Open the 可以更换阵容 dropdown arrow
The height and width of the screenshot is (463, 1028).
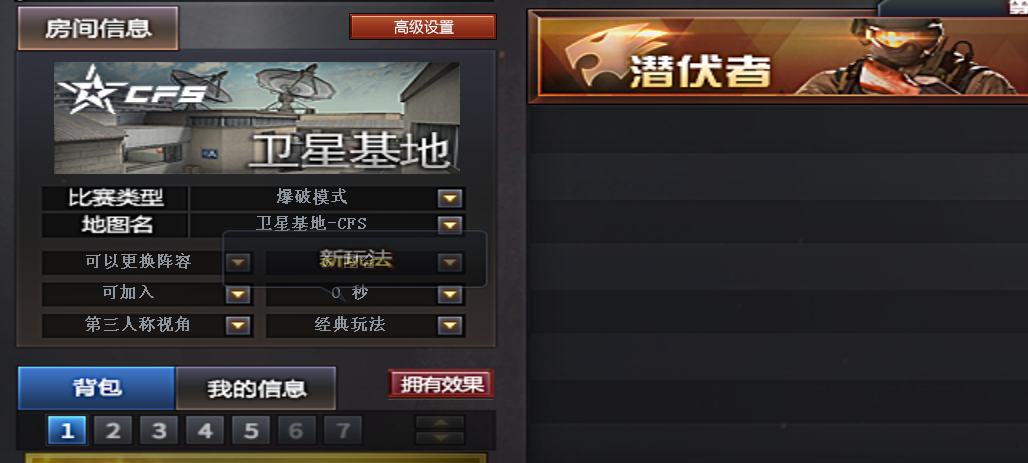(x=238, y=262)
